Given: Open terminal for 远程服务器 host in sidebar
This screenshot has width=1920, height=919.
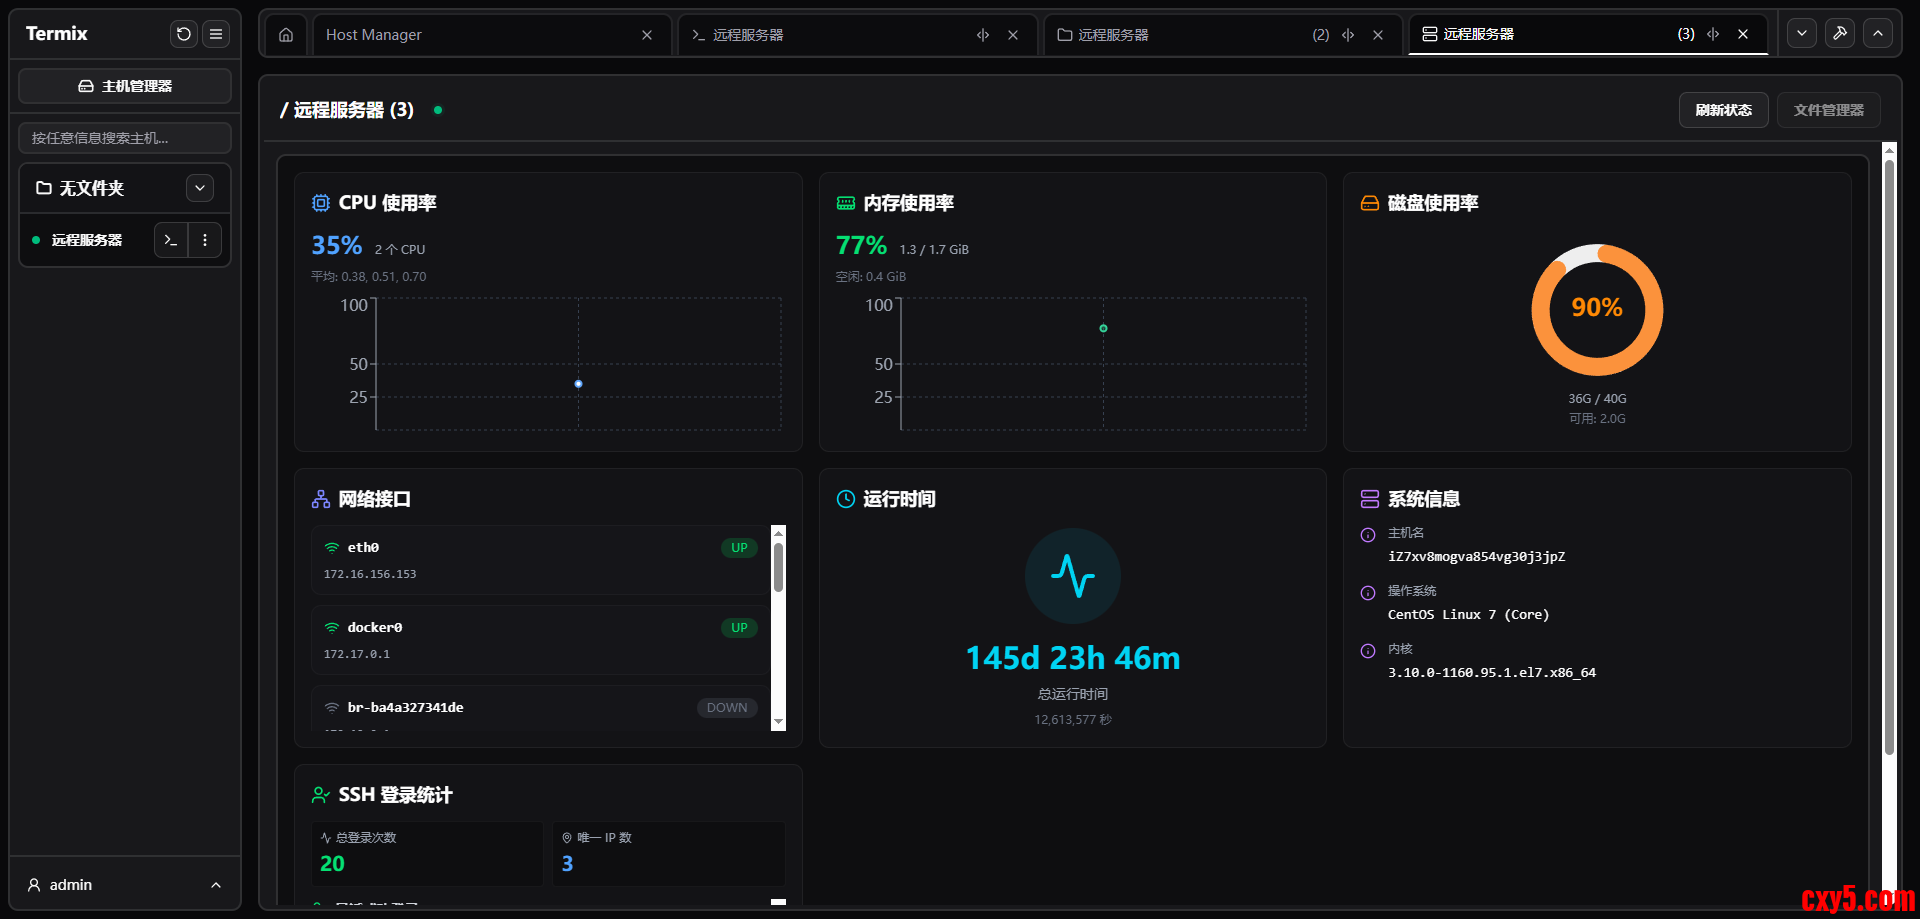Looking at the screenshot, I should pyautogui.click(x=171, y=240).
